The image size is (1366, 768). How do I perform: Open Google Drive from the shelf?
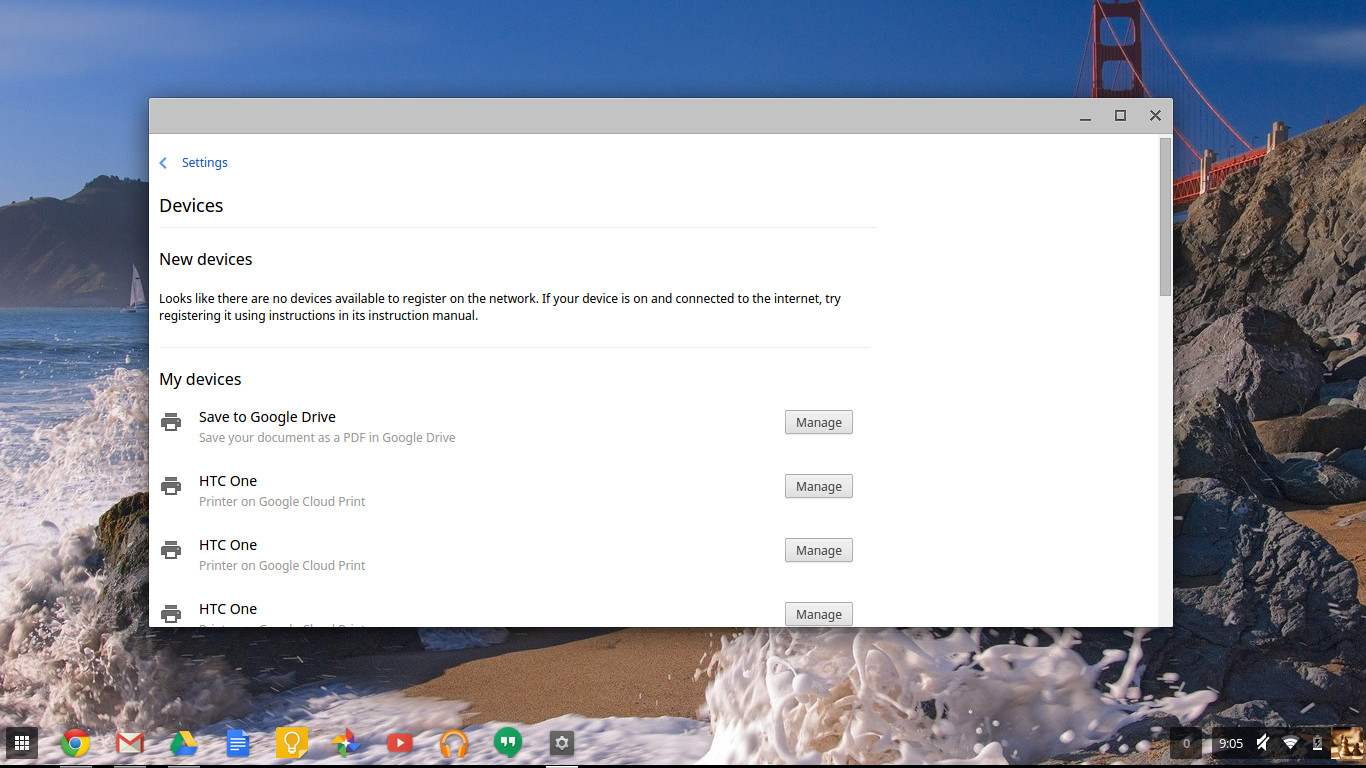coord(183,743)
